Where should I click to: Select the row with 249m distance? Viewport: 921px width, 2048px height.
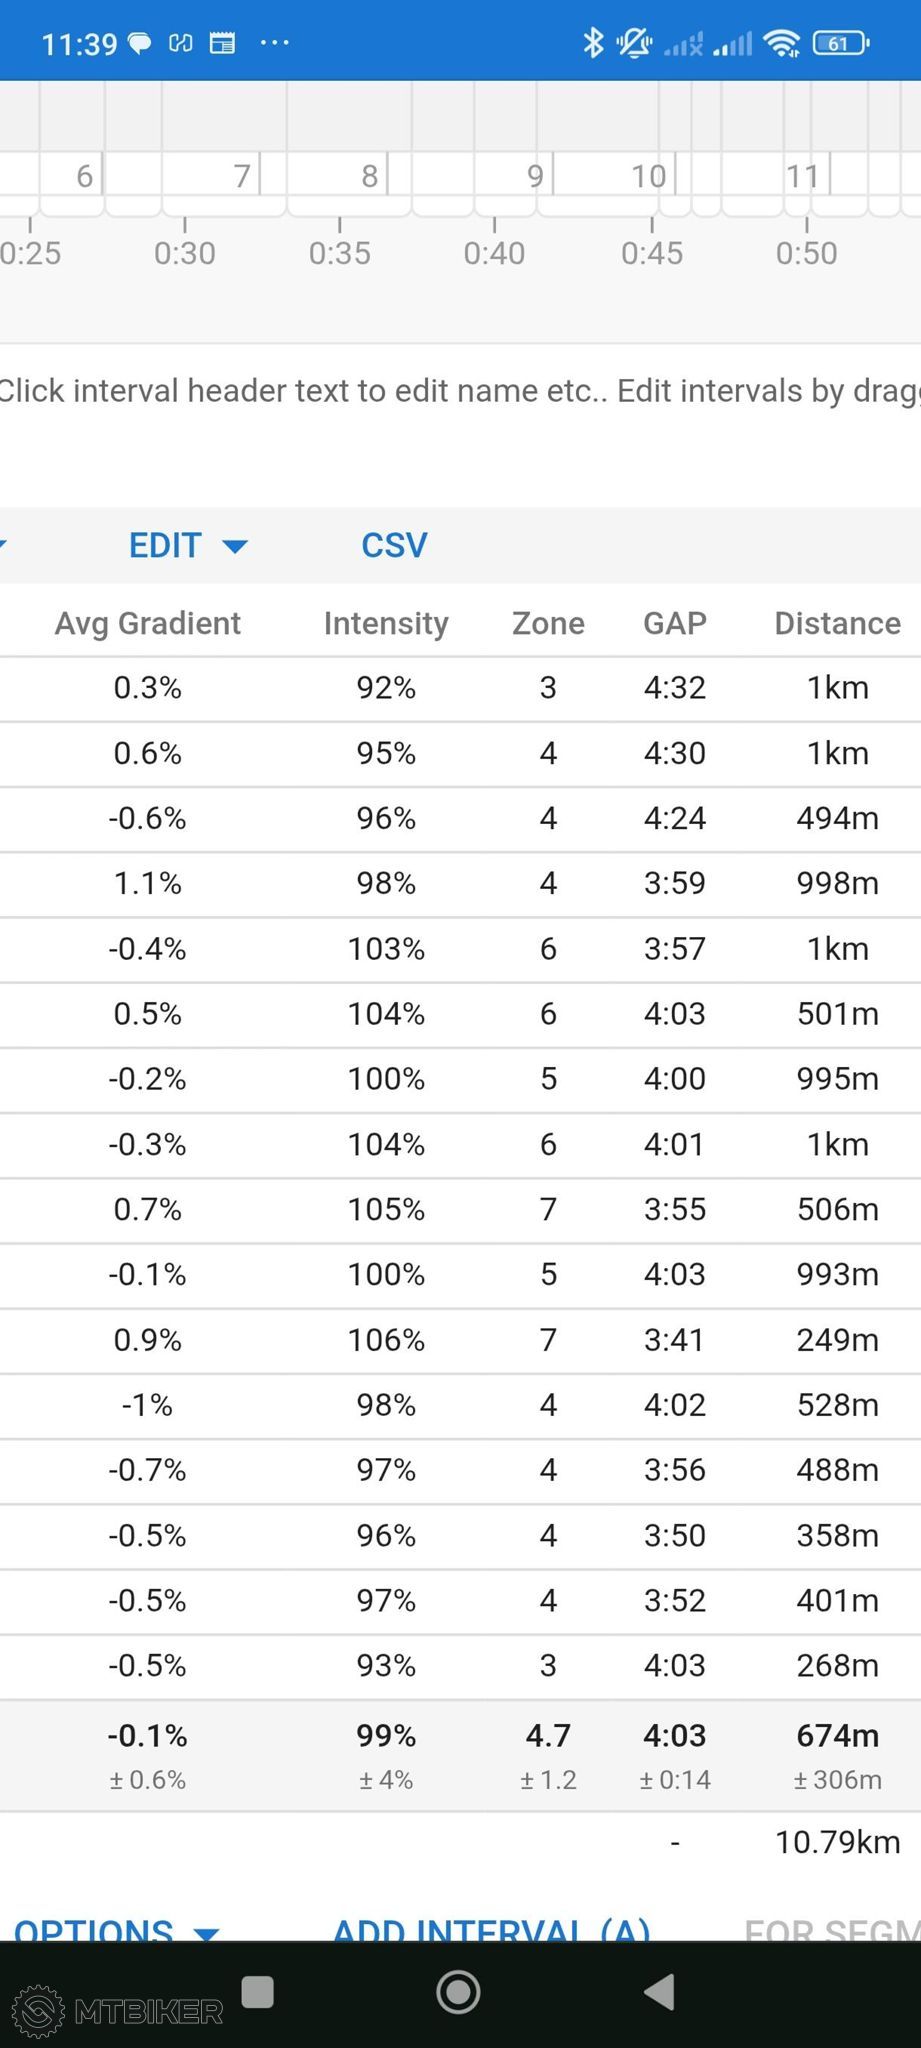[460, 1340]
